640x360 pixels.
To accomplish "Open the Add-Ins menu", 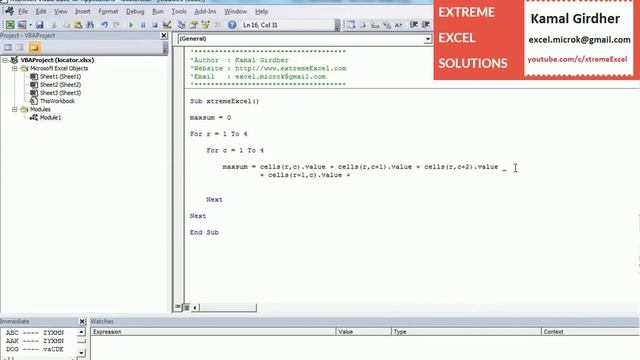I will (x=205, y=11).
